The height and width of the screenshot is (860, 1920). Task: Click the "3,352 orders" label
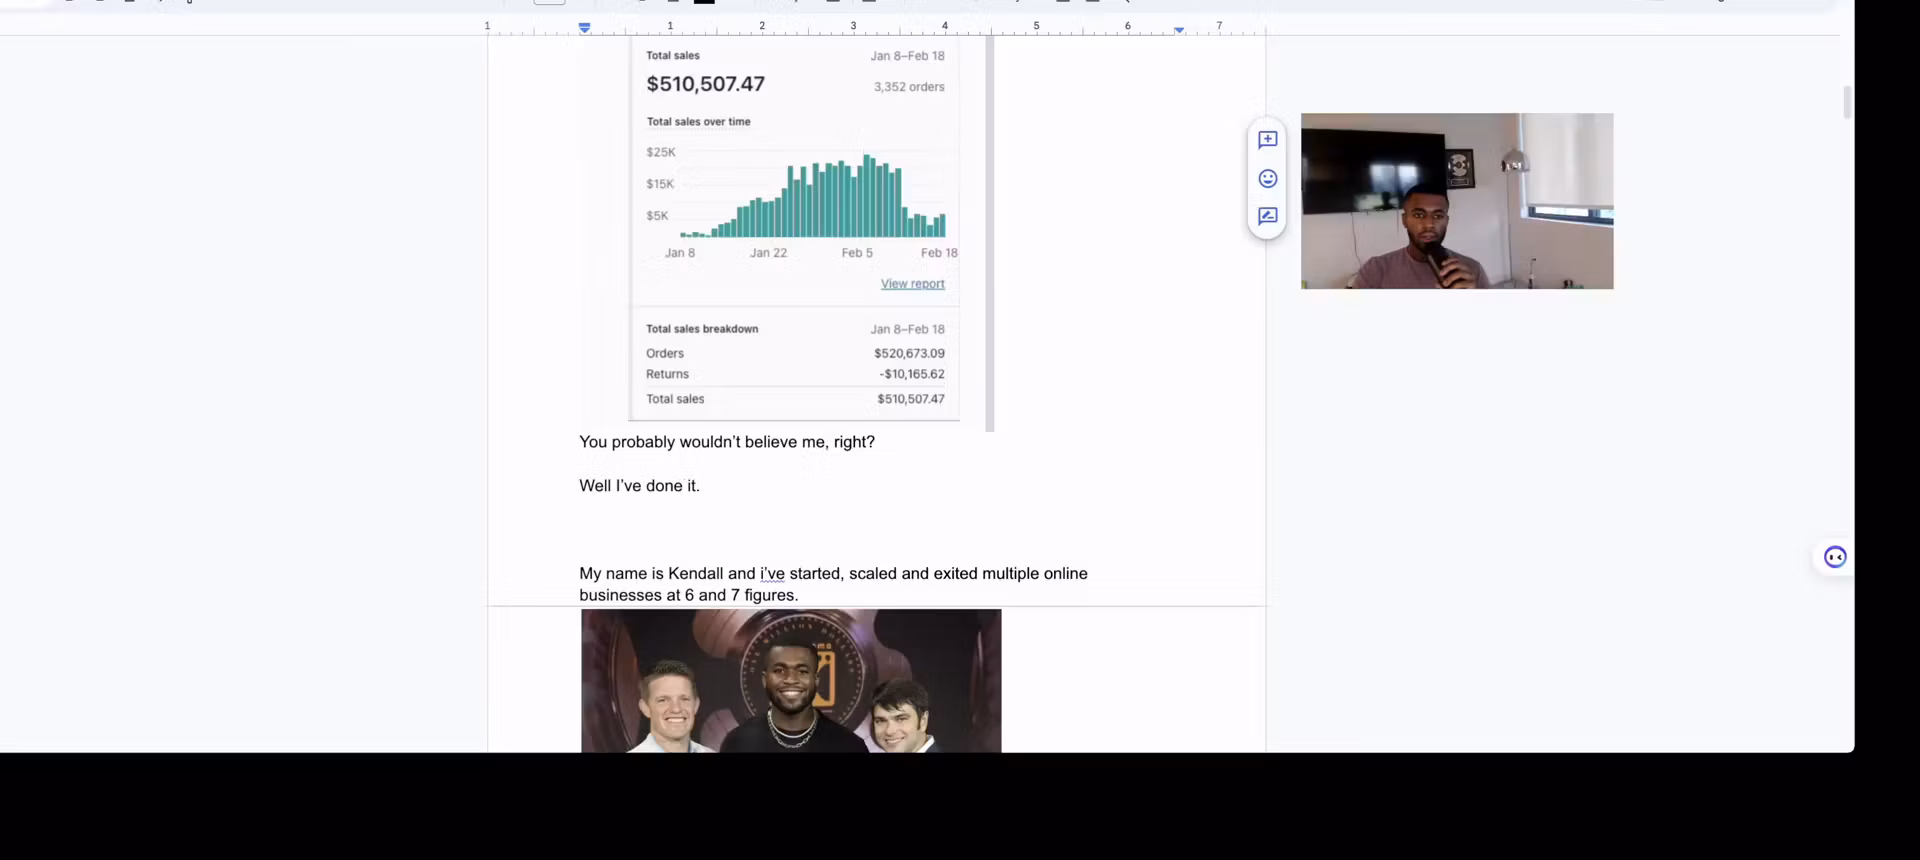908,87
